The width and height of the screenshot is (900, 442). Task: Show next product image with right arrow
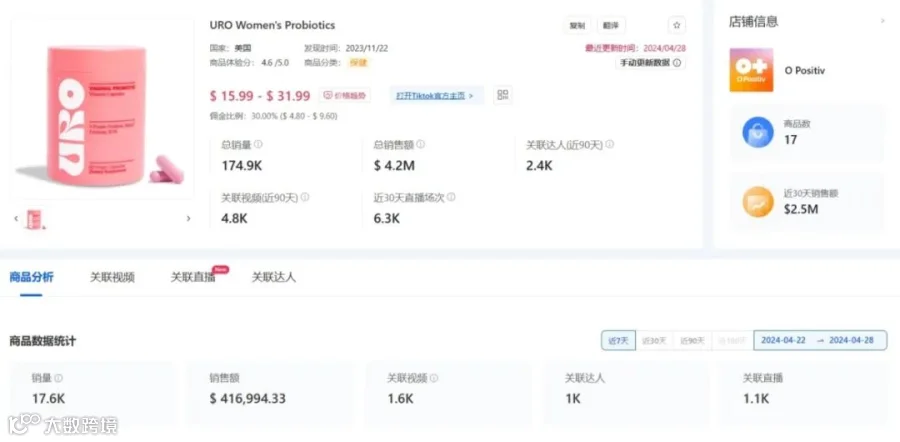(188, 218)
